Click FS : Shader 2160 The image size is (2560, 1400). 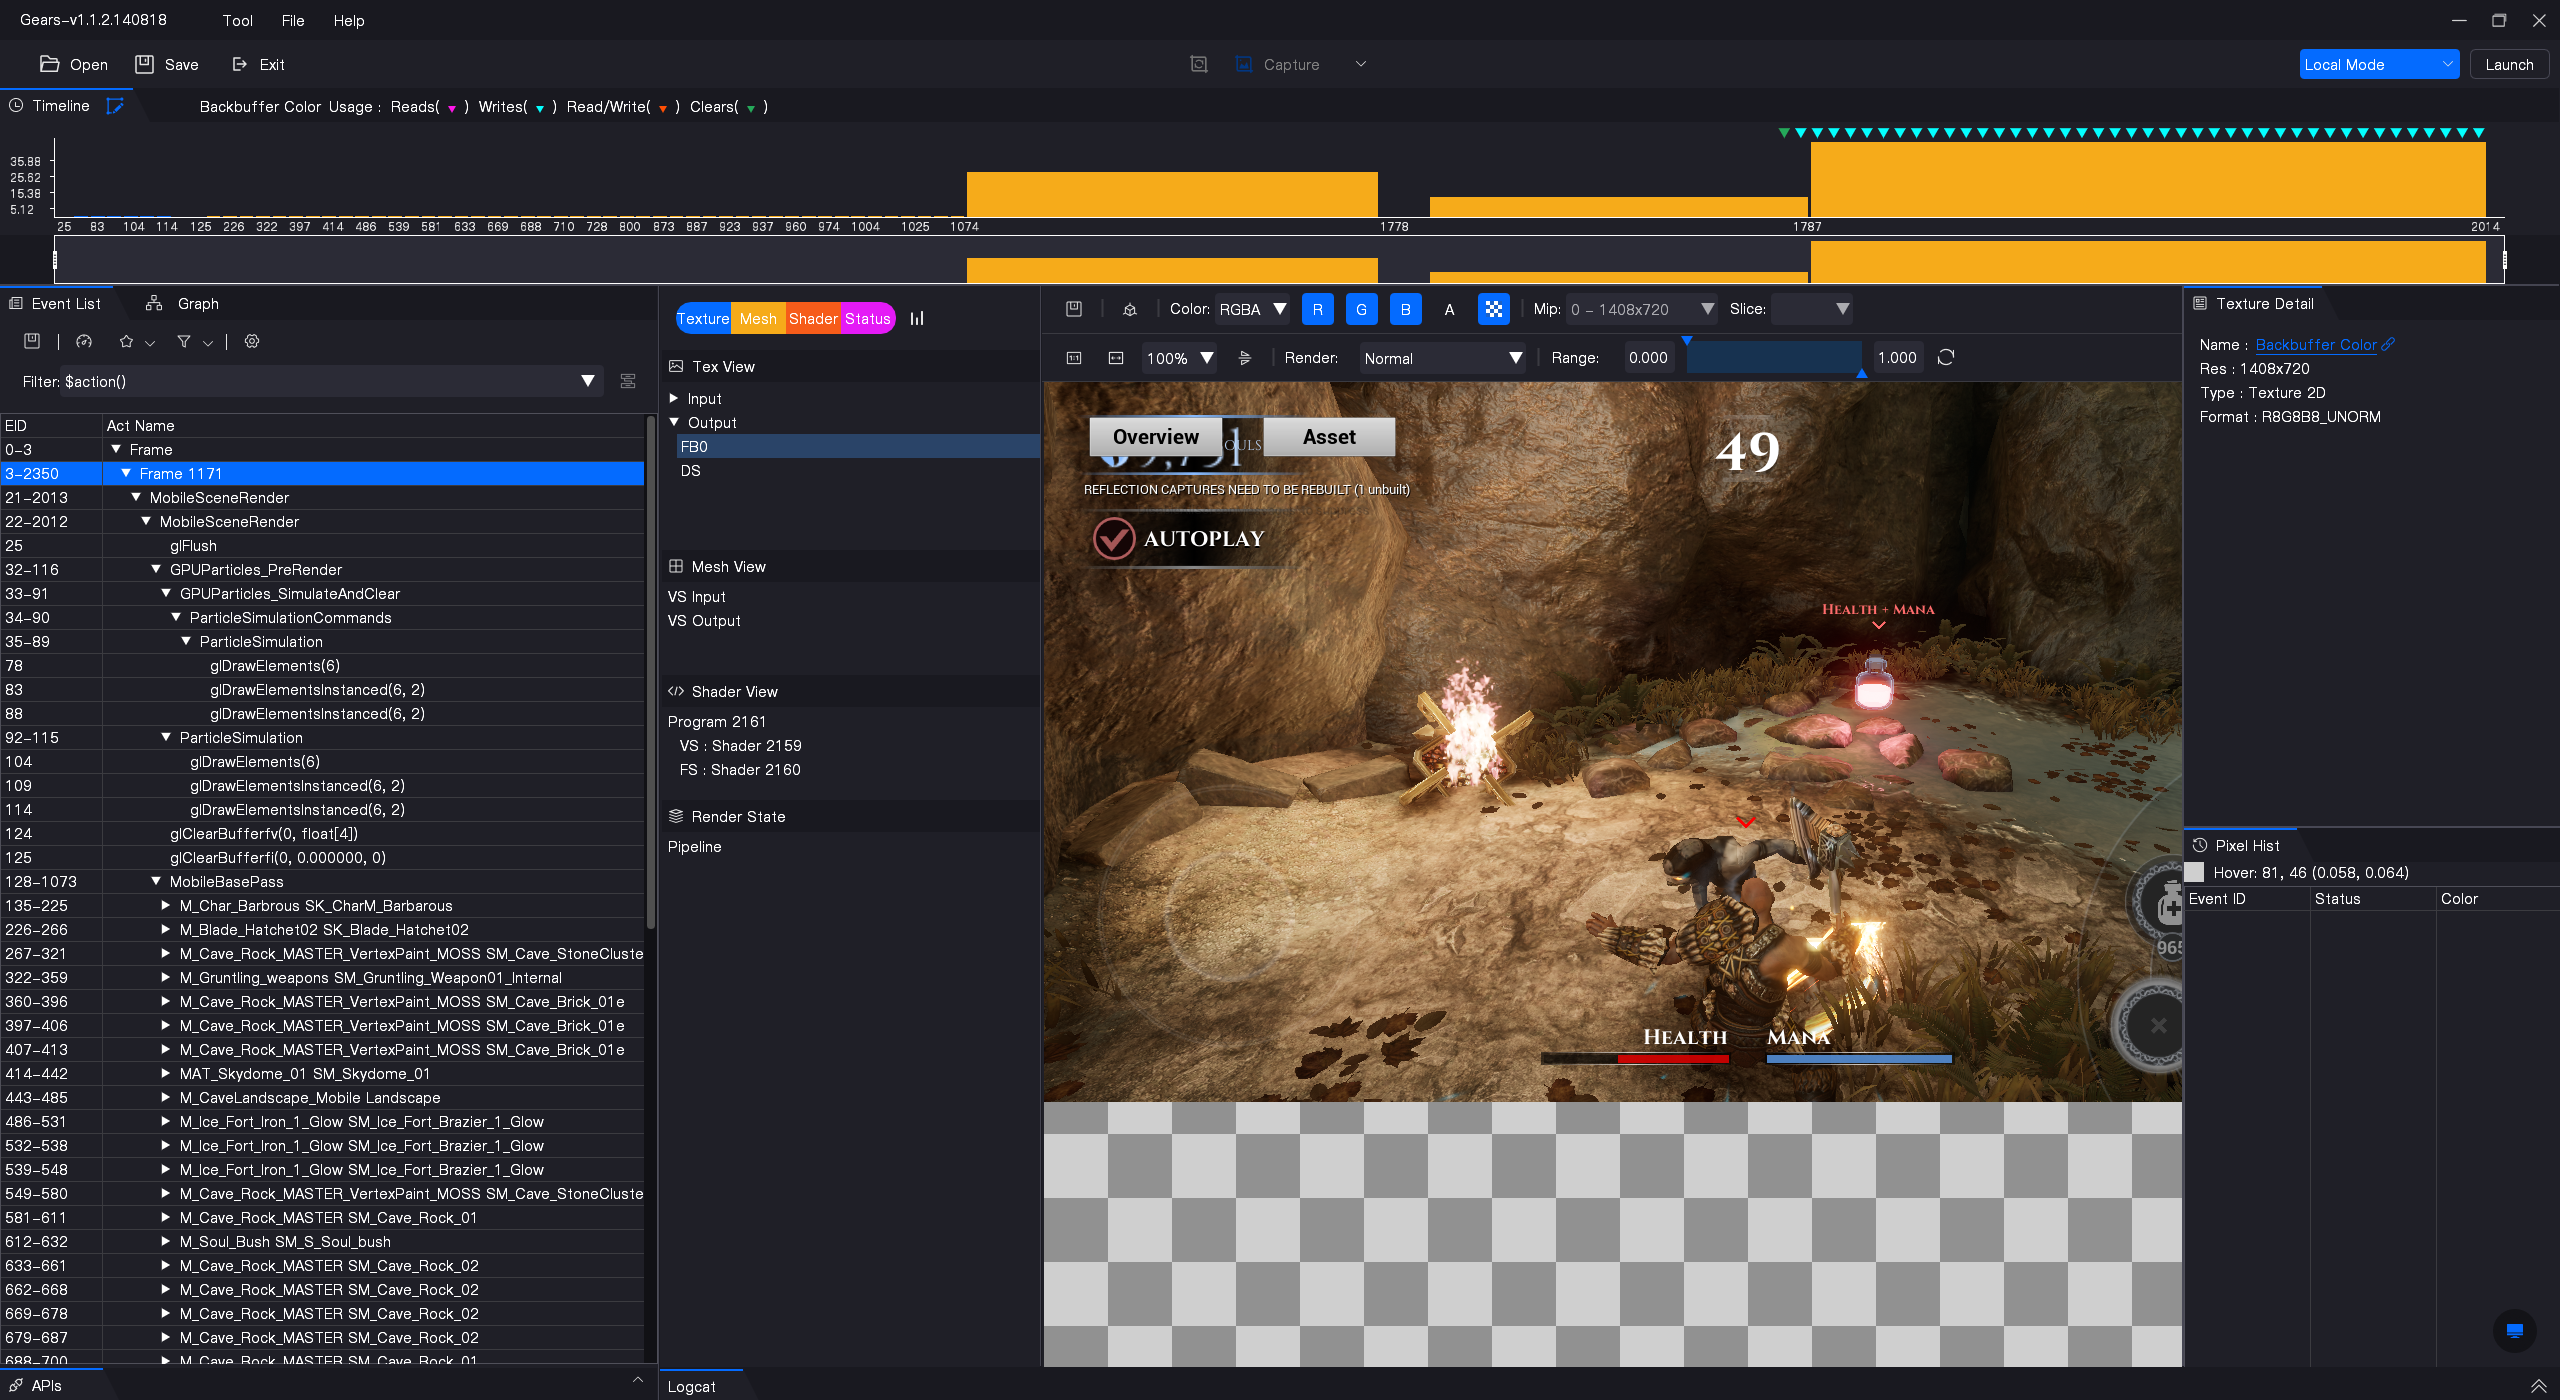pos(740,769)
